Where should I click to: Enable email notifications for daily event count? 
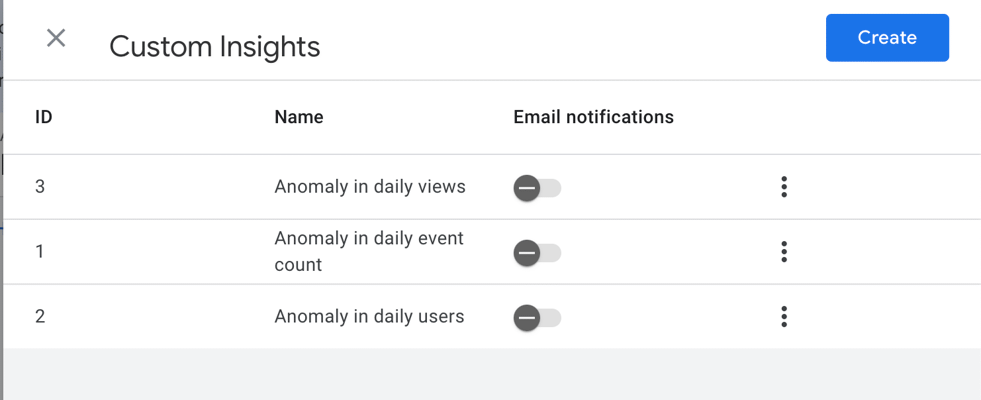tap(537, 253)
